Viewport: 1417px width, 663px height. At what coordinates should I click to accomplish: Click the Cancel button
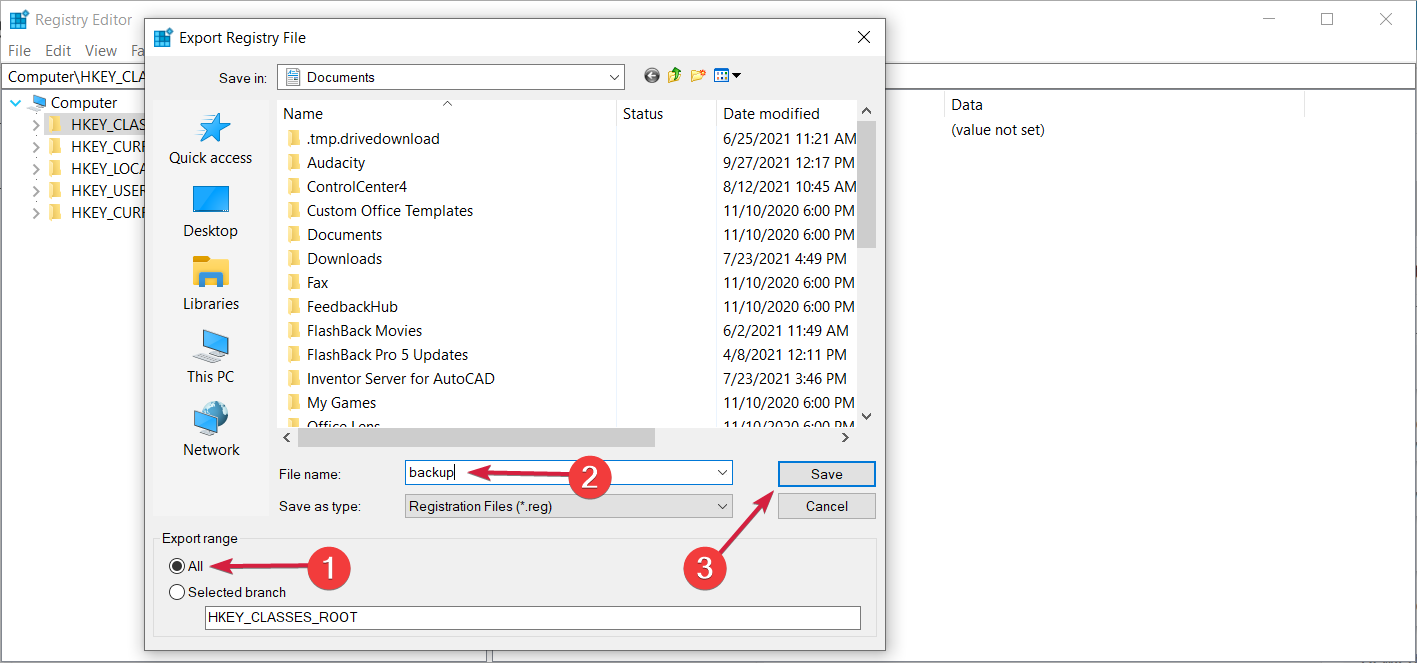826,506
